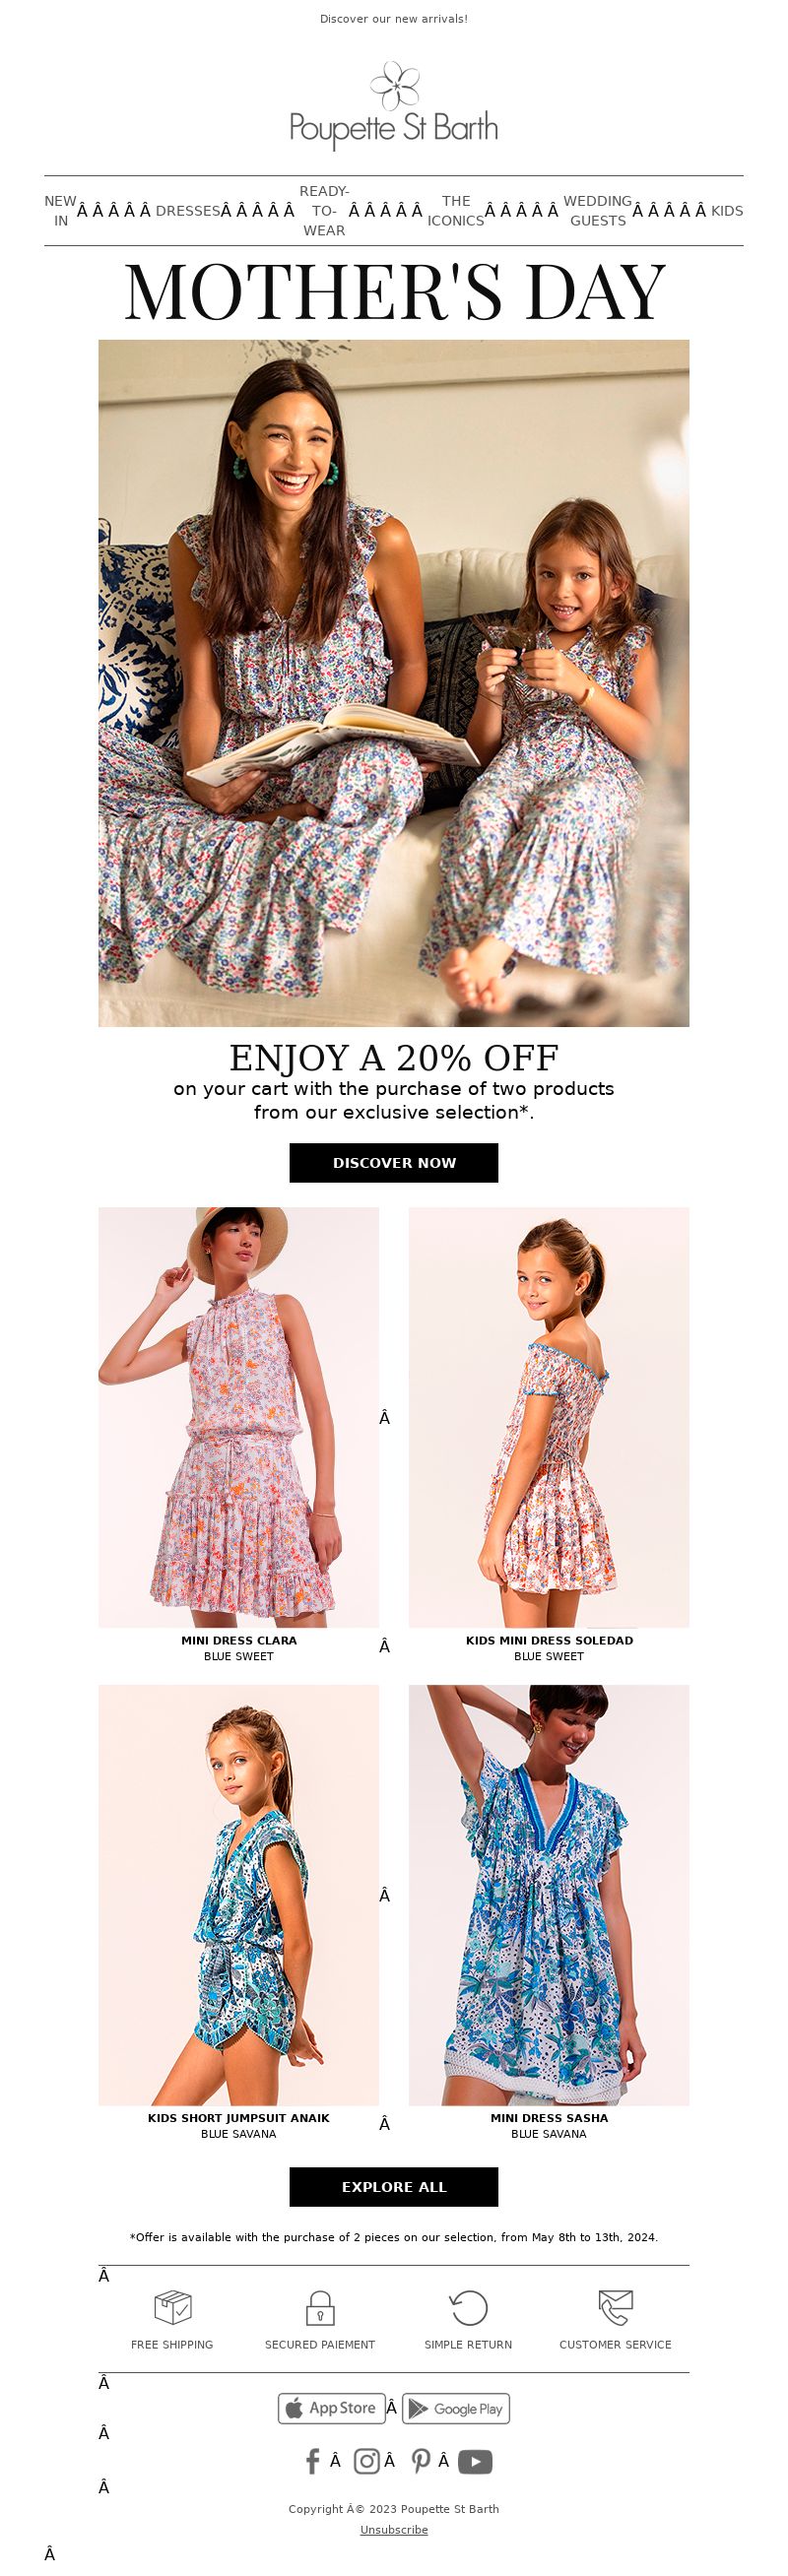Click the Secured Paiement lock icon

point(320,2308)
